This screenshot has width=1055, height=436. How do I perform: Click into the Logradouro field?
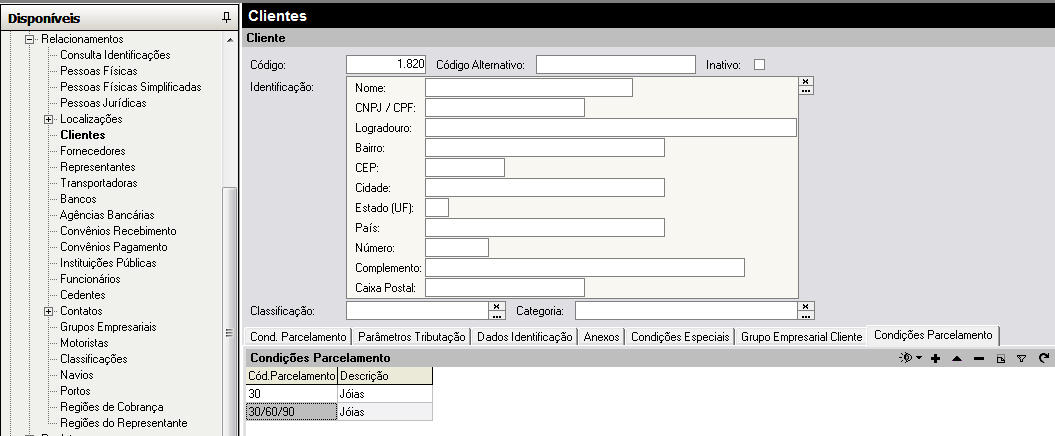click(611, 128)
